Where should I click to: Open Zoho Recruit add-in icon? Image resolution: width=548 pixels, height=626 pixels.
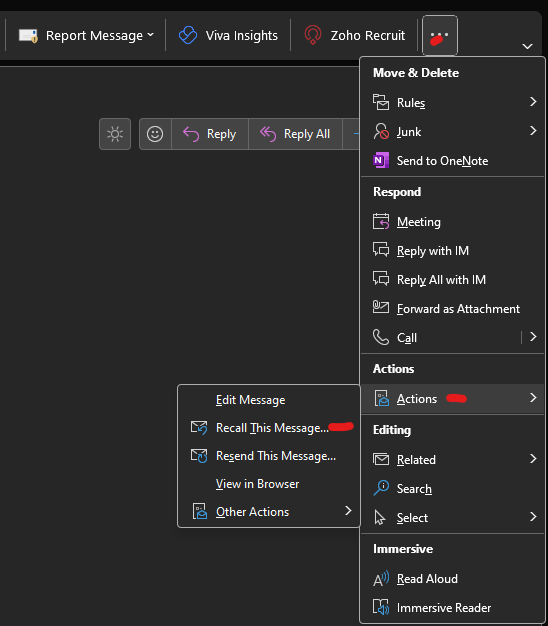tap(313, 35)
